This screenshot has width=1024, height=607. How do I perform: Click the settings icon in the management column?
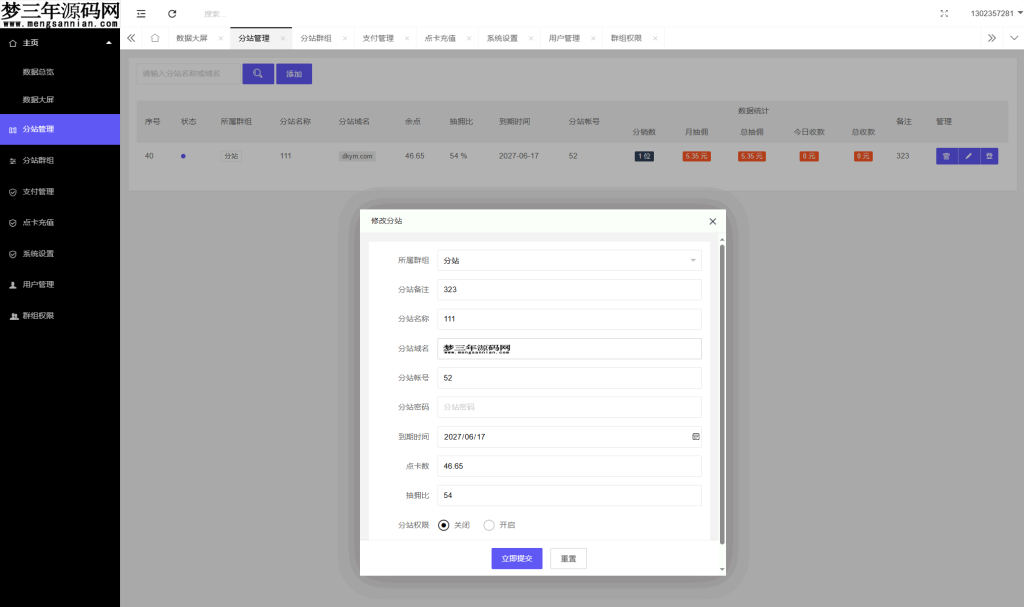(988, 156)
